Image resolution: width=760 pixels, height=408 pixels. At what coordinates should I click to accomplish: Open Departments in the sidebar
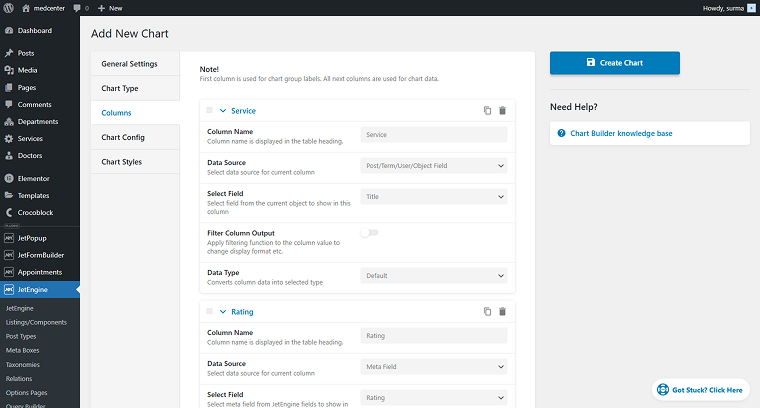pyautogui.click(x=40, y=122)
